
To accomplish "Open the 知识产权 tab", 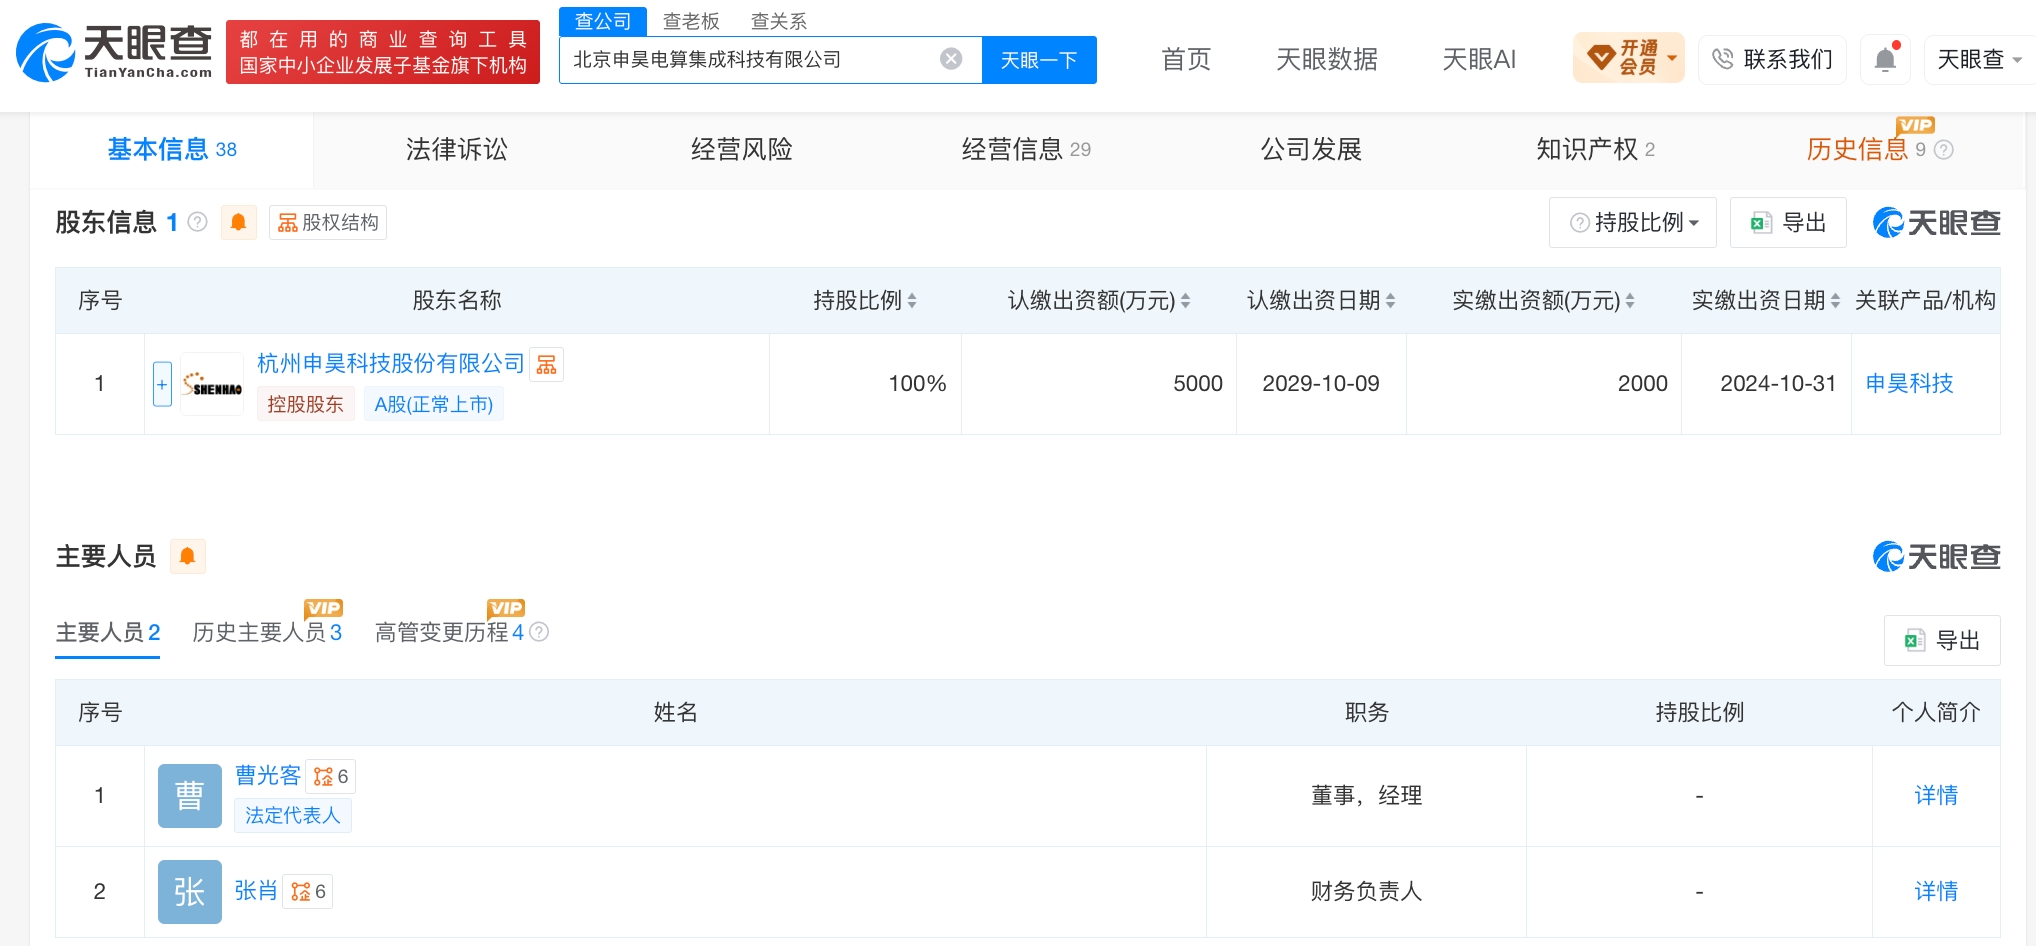I will click(x=1595, y=150).
